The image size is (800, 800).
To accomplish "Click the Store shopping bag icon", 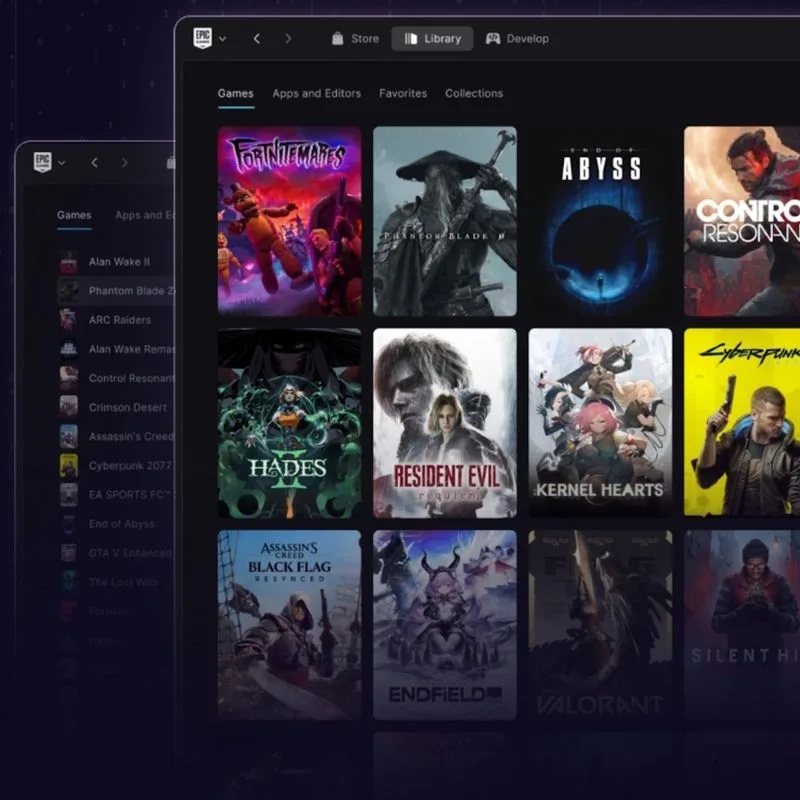I will tap(337, 38).
